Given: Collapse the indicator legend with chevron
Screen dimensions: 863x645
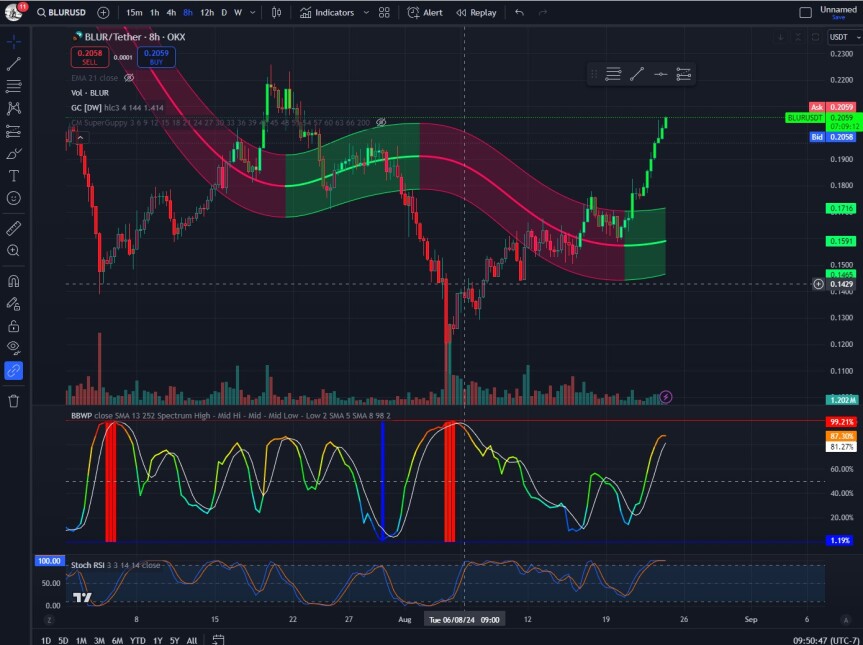Looking at the screenshot, I should pyautogui.click(x=80, y=137).
